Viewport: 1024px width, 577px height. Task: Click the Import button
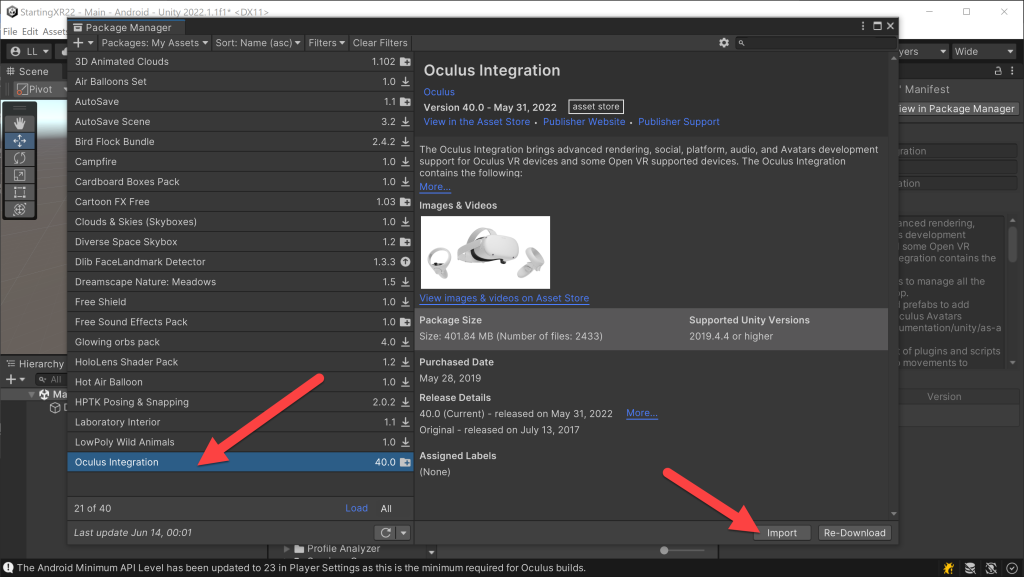click(782, 533)
